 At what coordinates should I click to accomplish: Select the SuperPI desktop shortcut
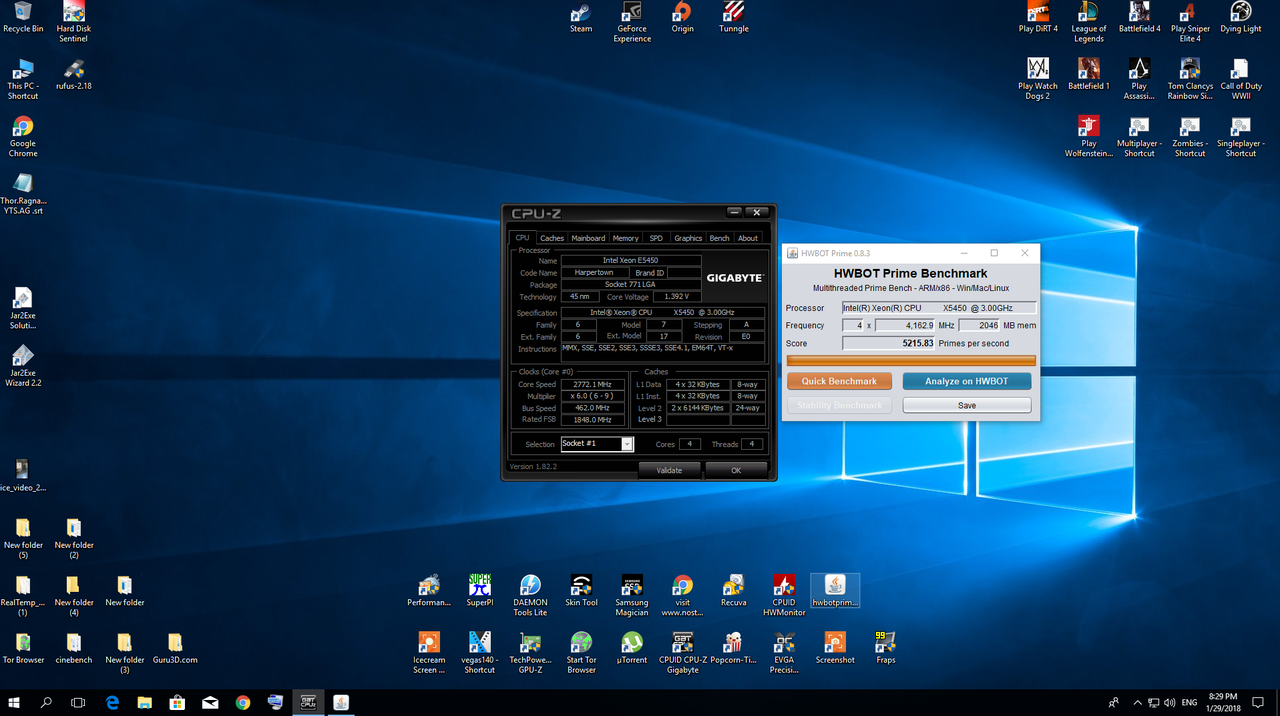(480, 591)
